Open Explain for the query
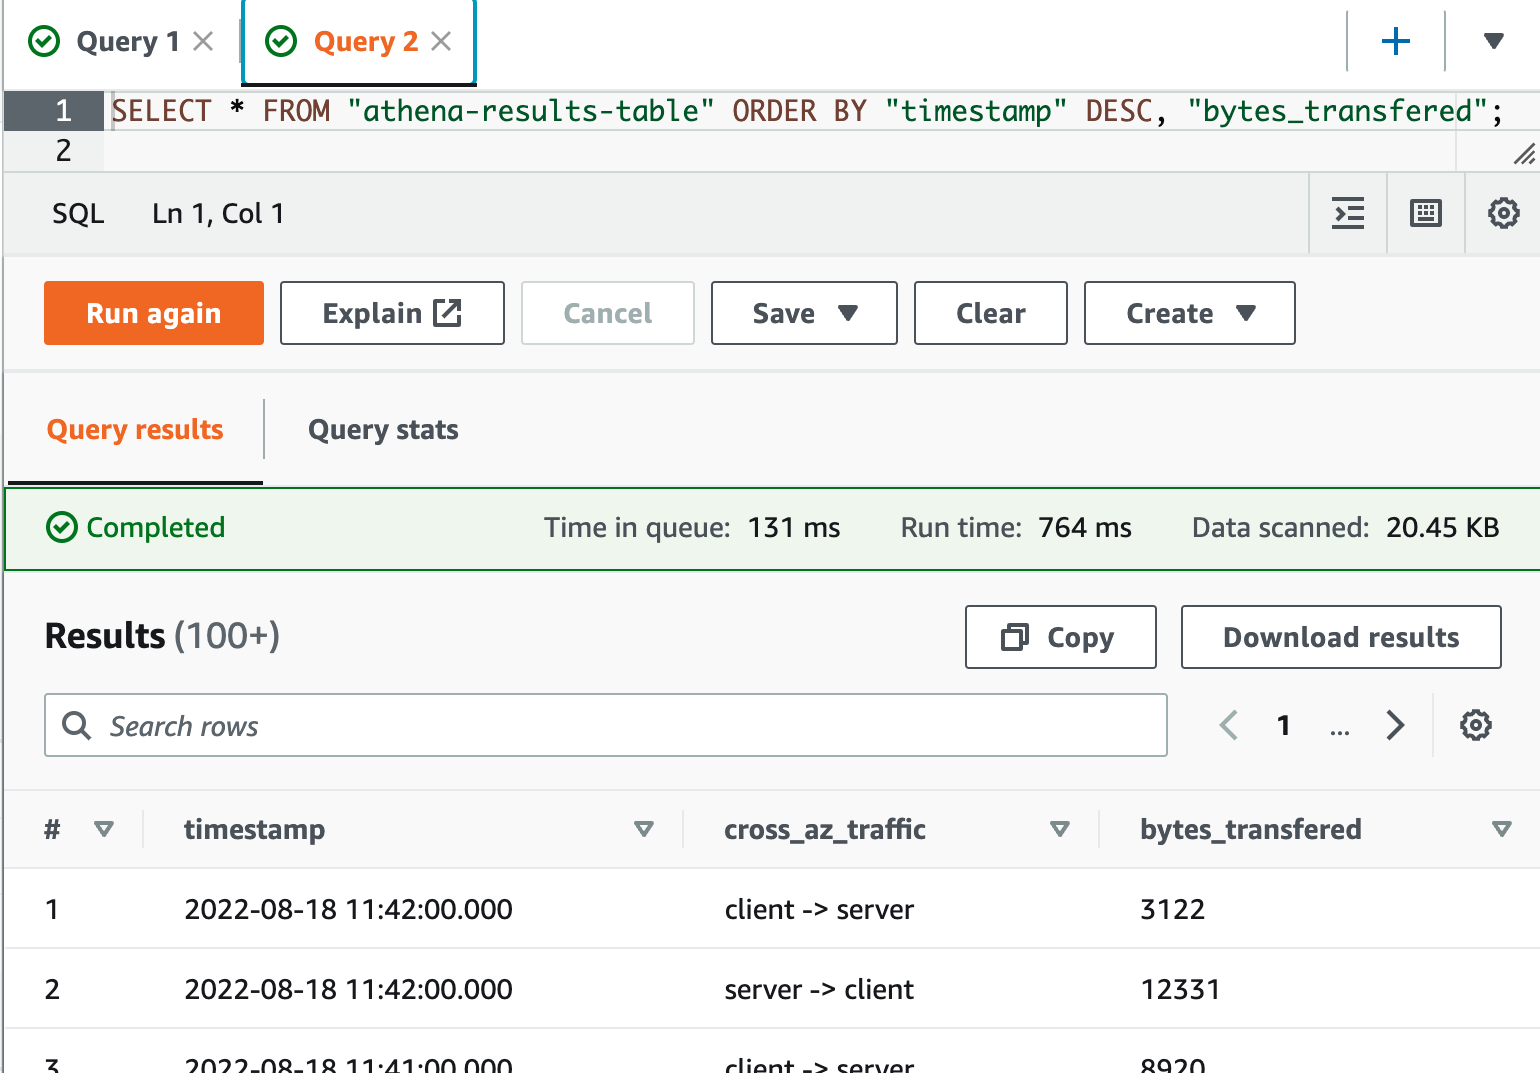Viewport: 1540px width, 1073px height. coord(392,313)
